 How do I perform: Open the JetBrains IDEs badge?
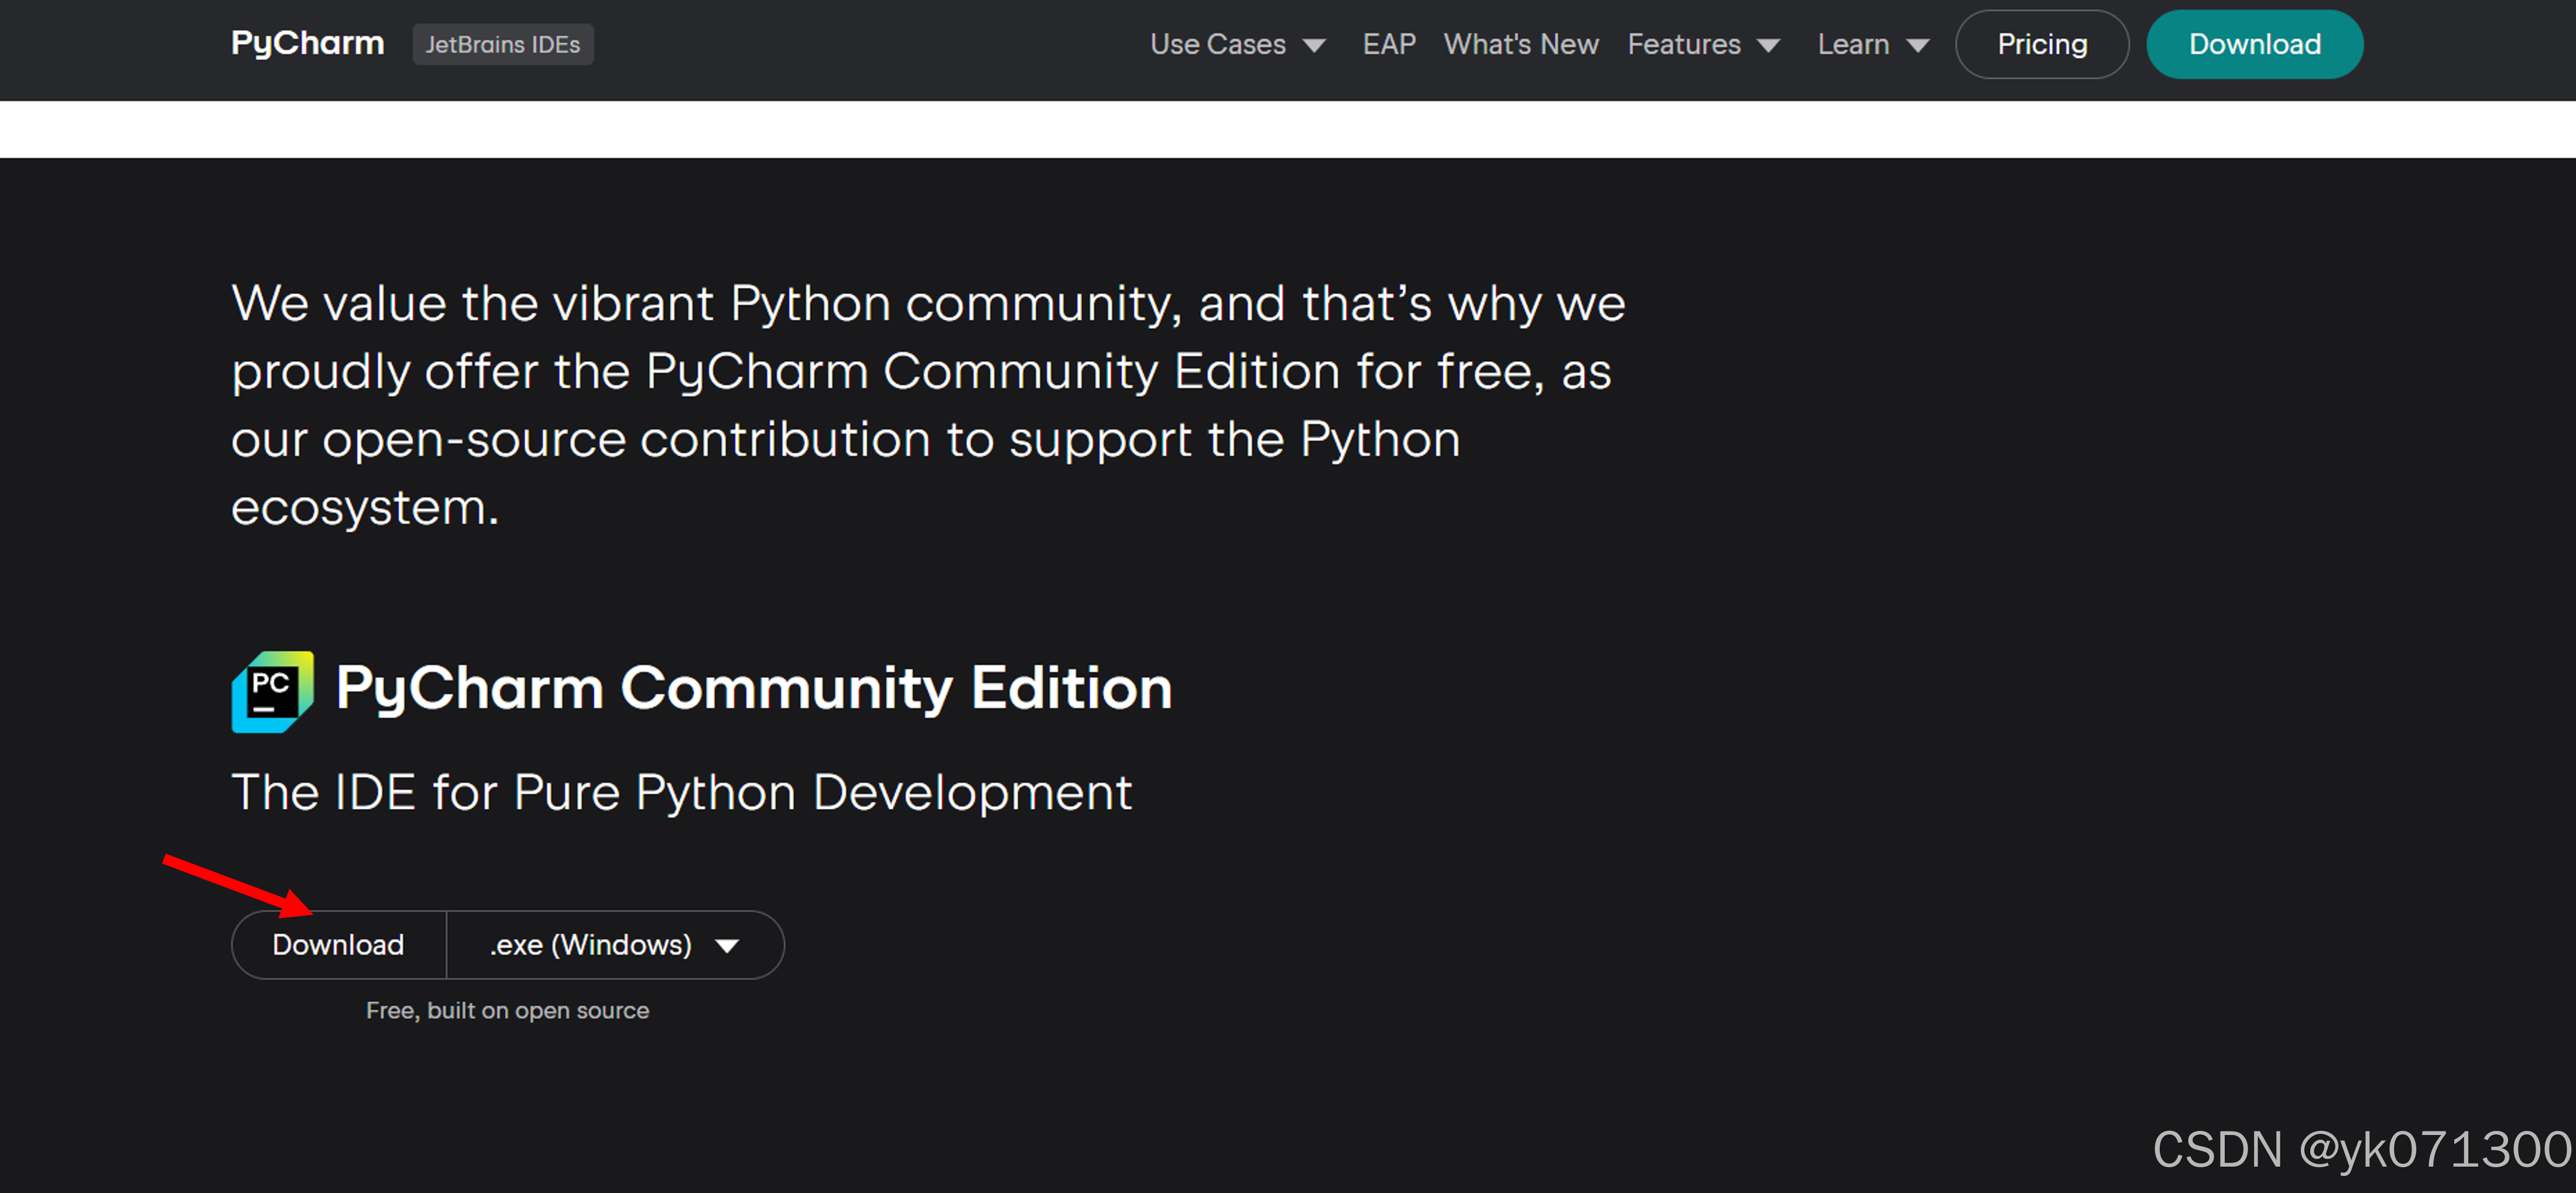coord(502,45)
